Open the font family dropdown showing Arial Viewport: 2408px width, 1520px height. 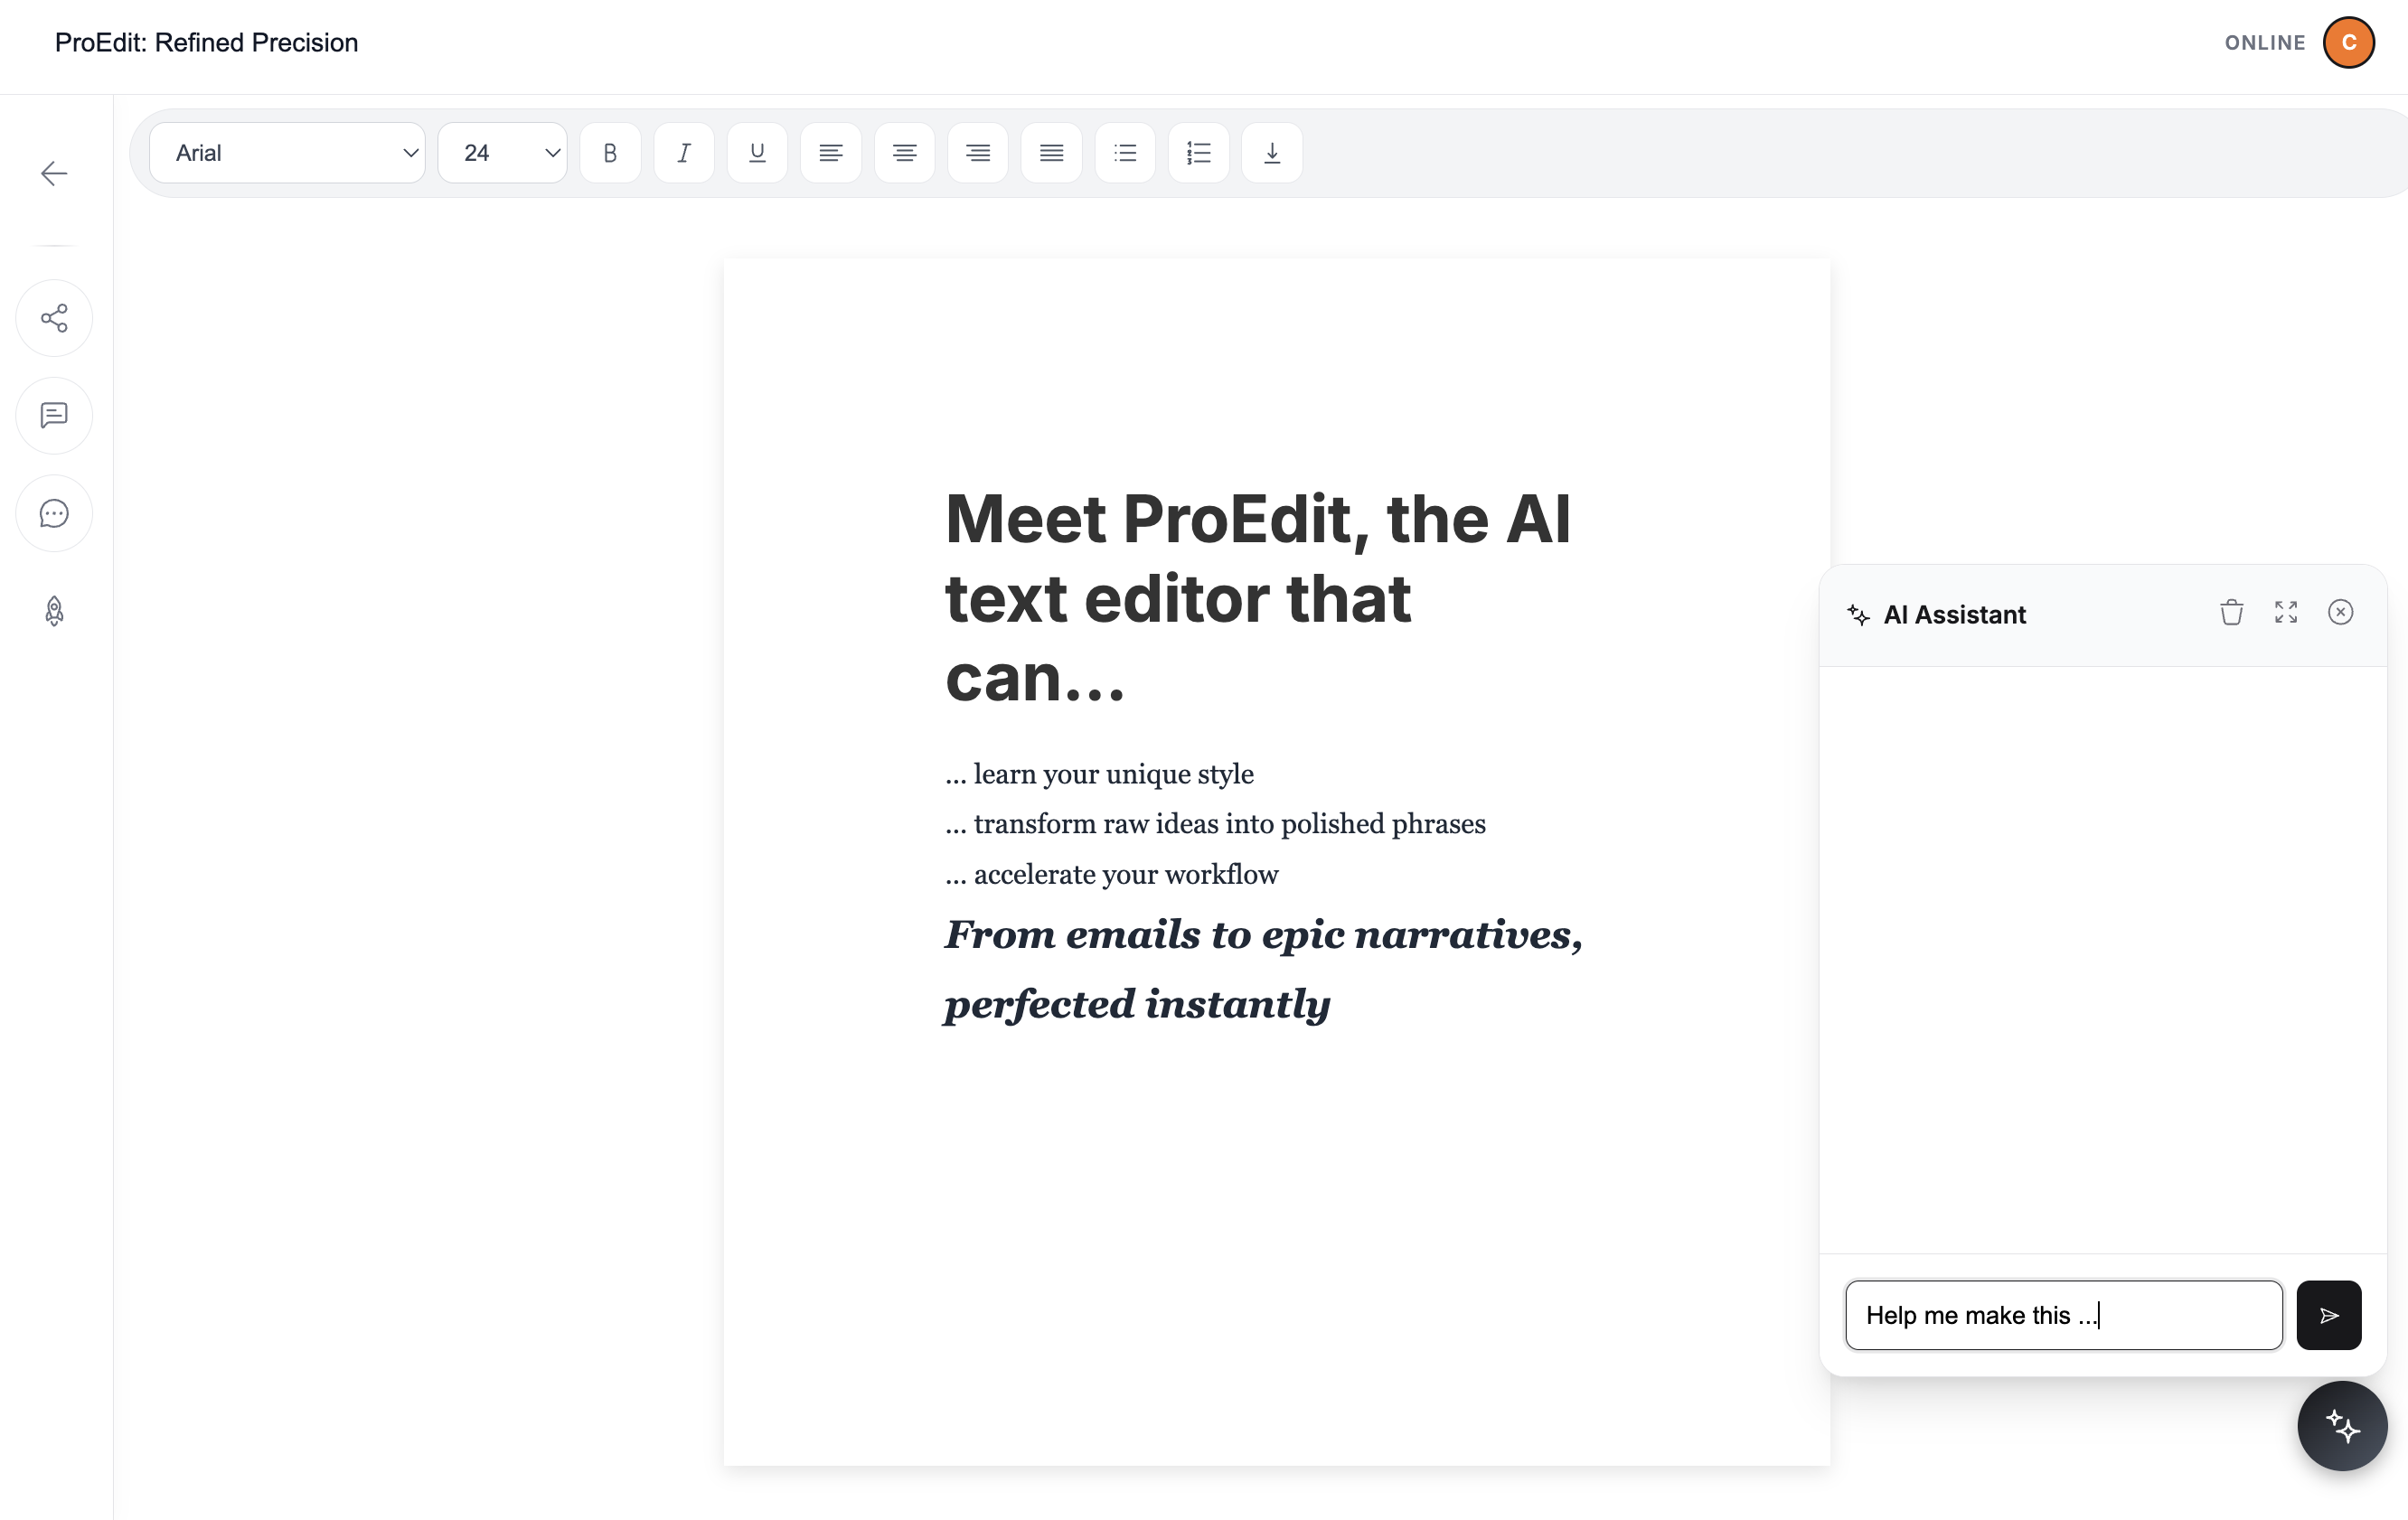[287, 152]
